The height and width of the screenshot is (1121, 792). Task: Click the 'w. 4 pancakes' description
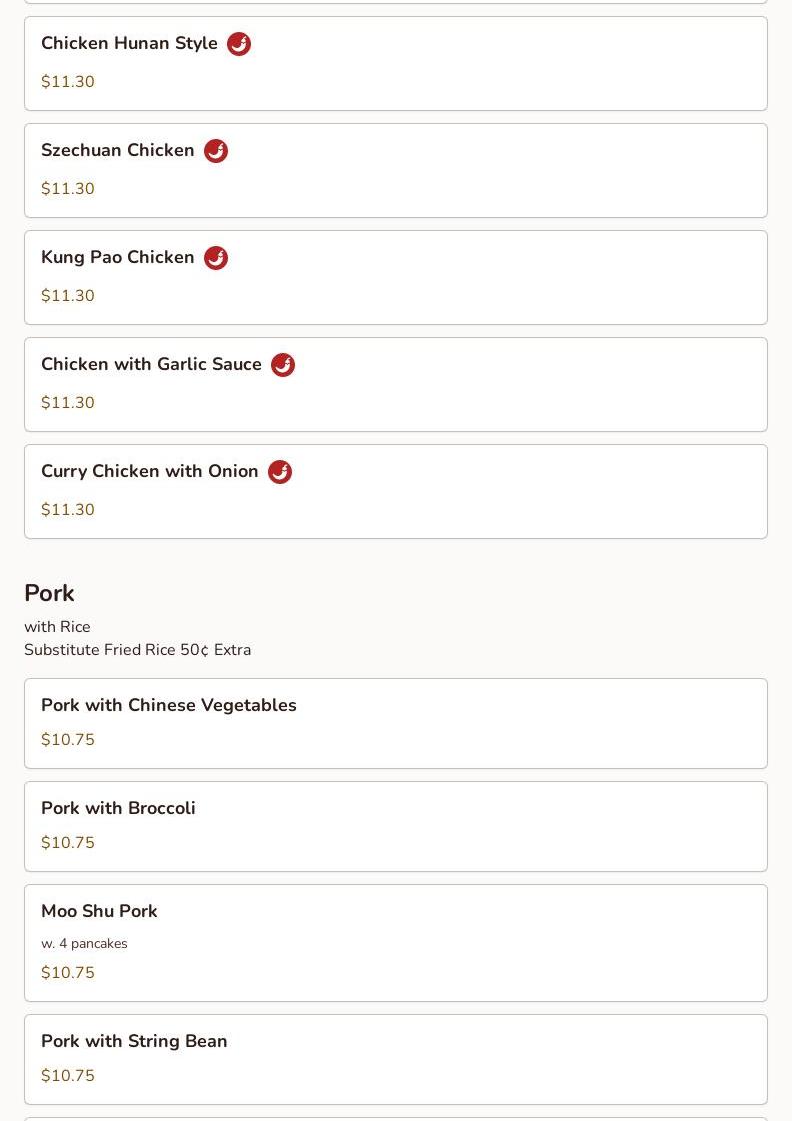pos(84,944)
